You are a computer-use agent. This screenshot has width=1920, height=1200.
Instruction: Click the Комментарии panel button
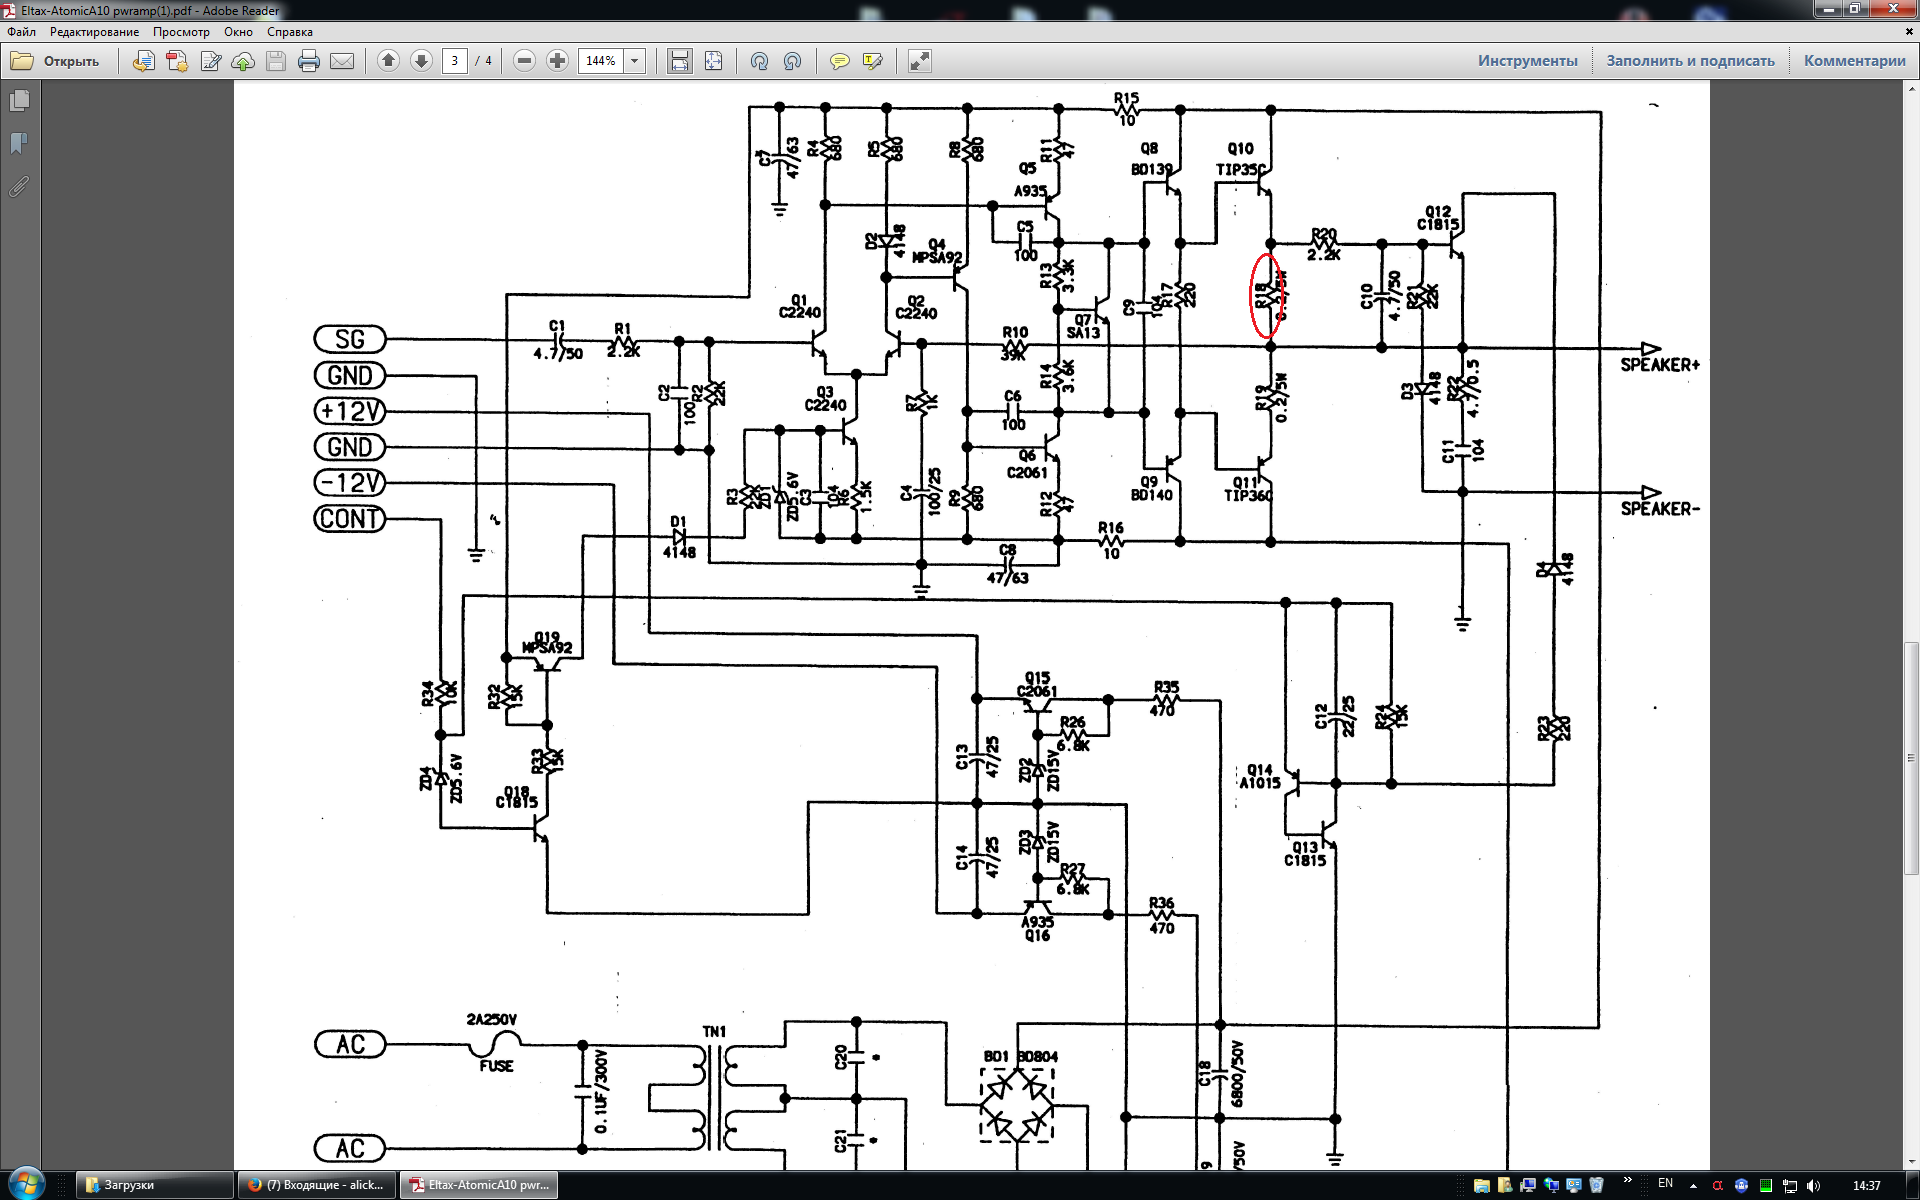(x=1854, y=61)
